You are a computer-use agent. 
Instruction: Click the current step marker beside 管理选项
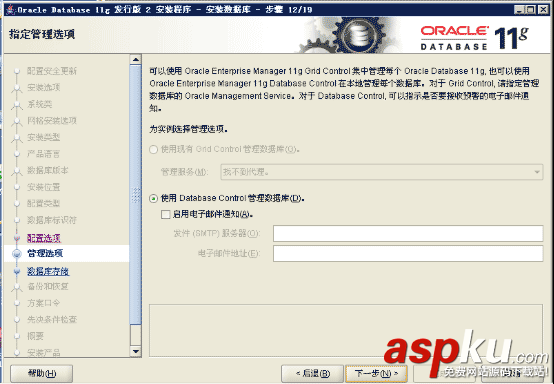[x=17, y=254]
